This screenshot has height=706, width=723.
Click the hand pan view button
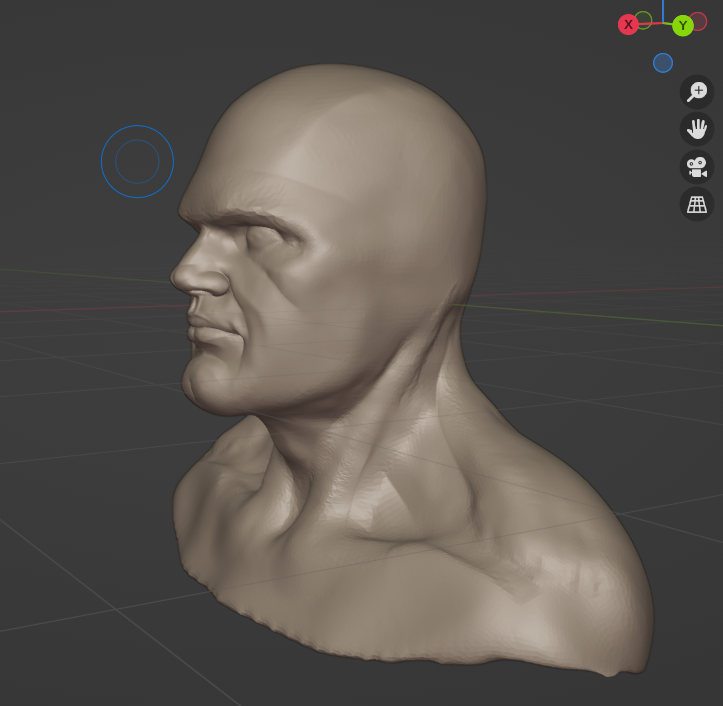tap(697, 129)
